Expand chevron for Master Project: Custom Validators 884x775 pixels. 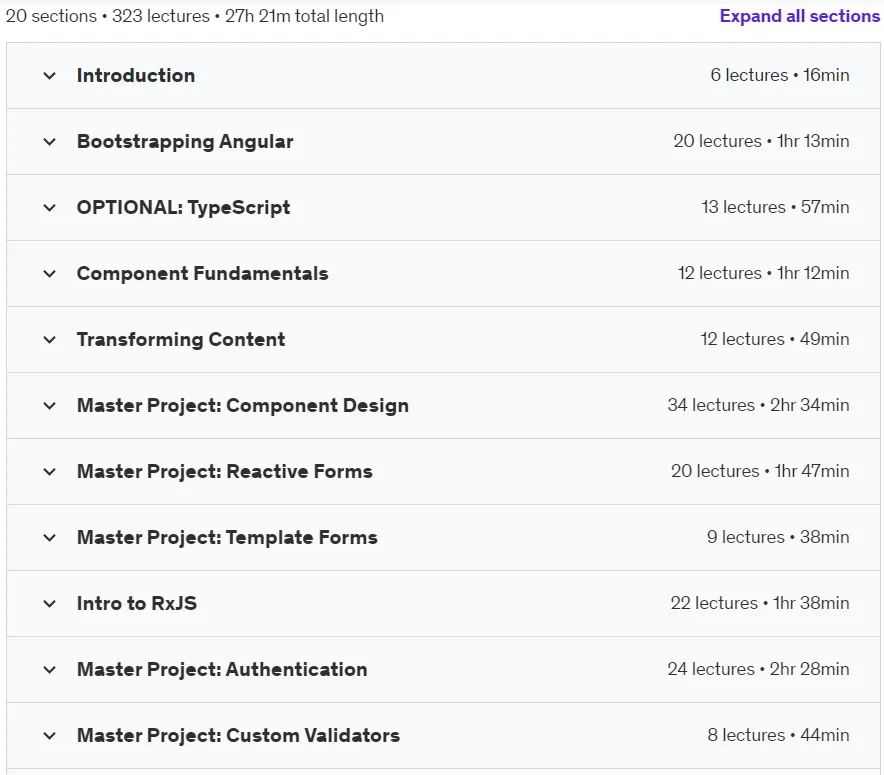tap(50, 735)
